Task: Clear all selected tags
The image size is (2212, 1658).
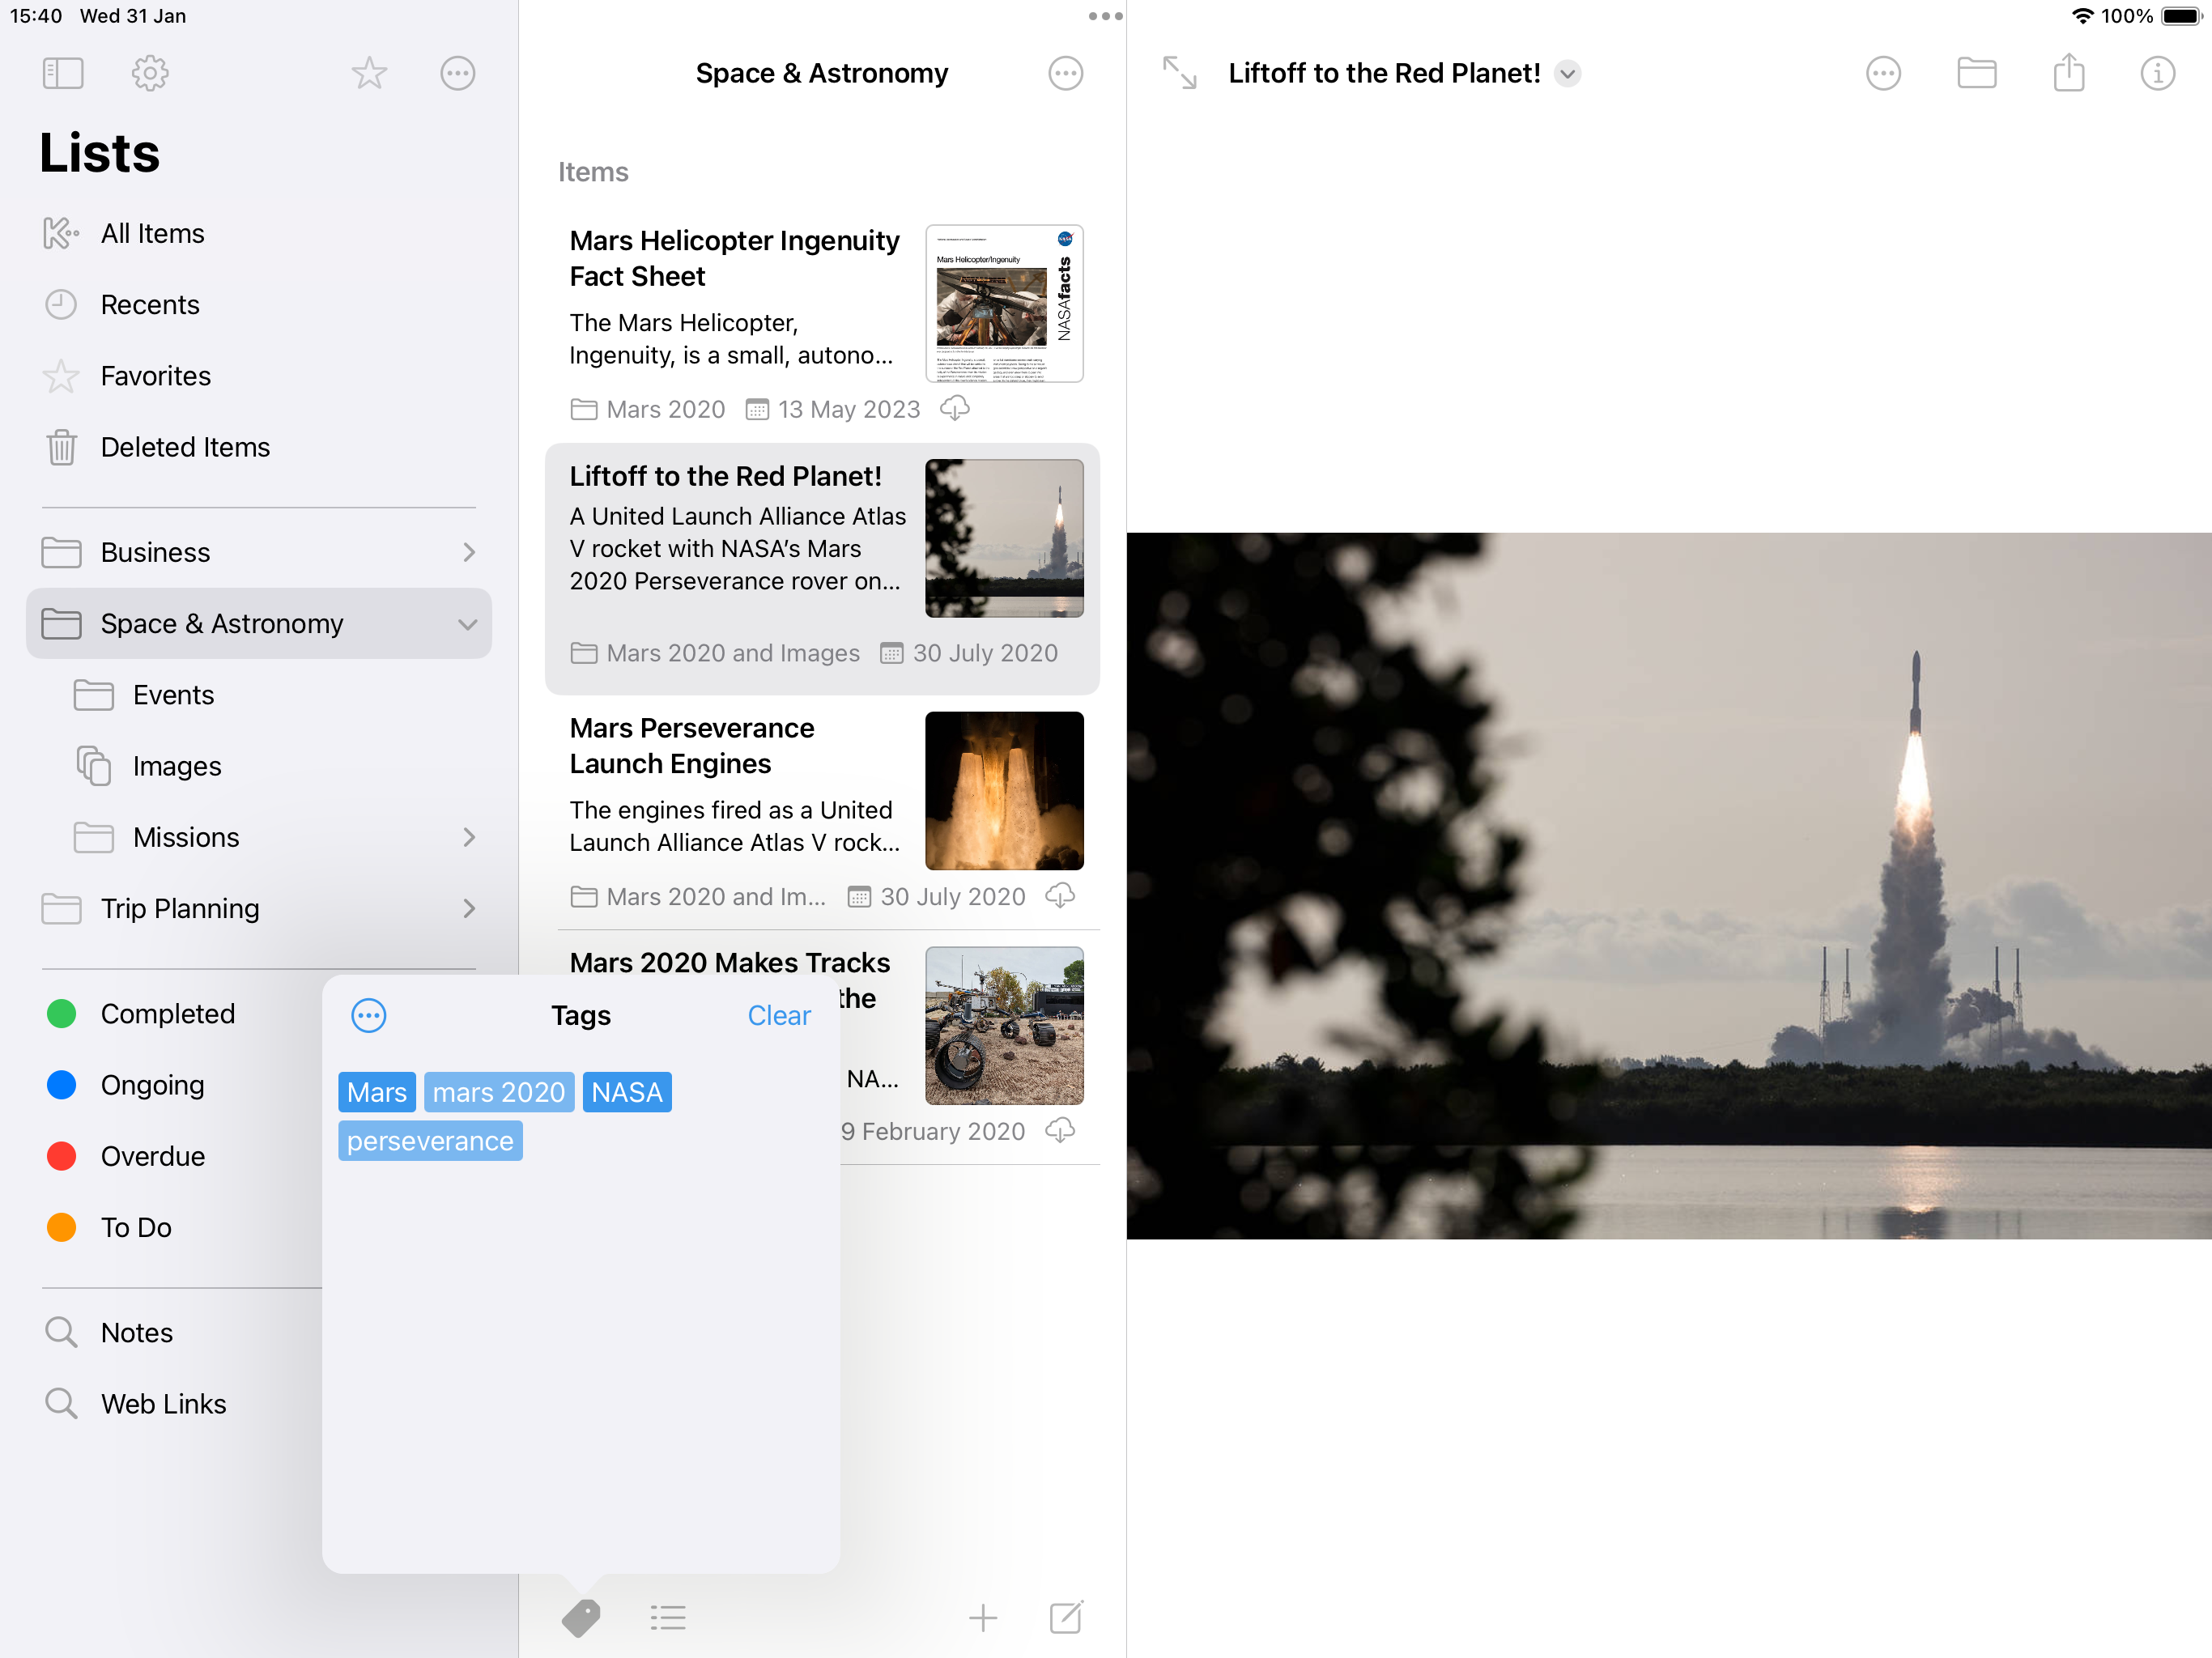Action: click(779, 1015)
